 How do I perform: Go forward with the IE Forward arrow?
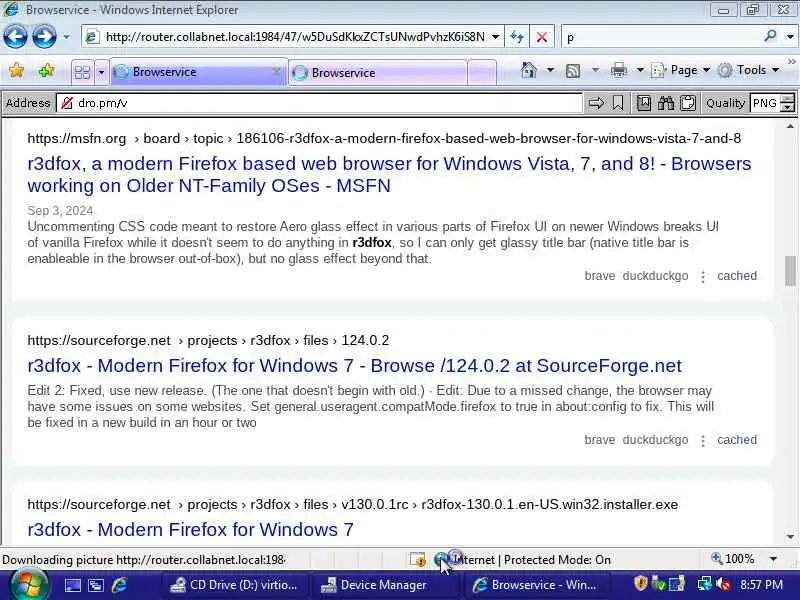pos(44,37)
